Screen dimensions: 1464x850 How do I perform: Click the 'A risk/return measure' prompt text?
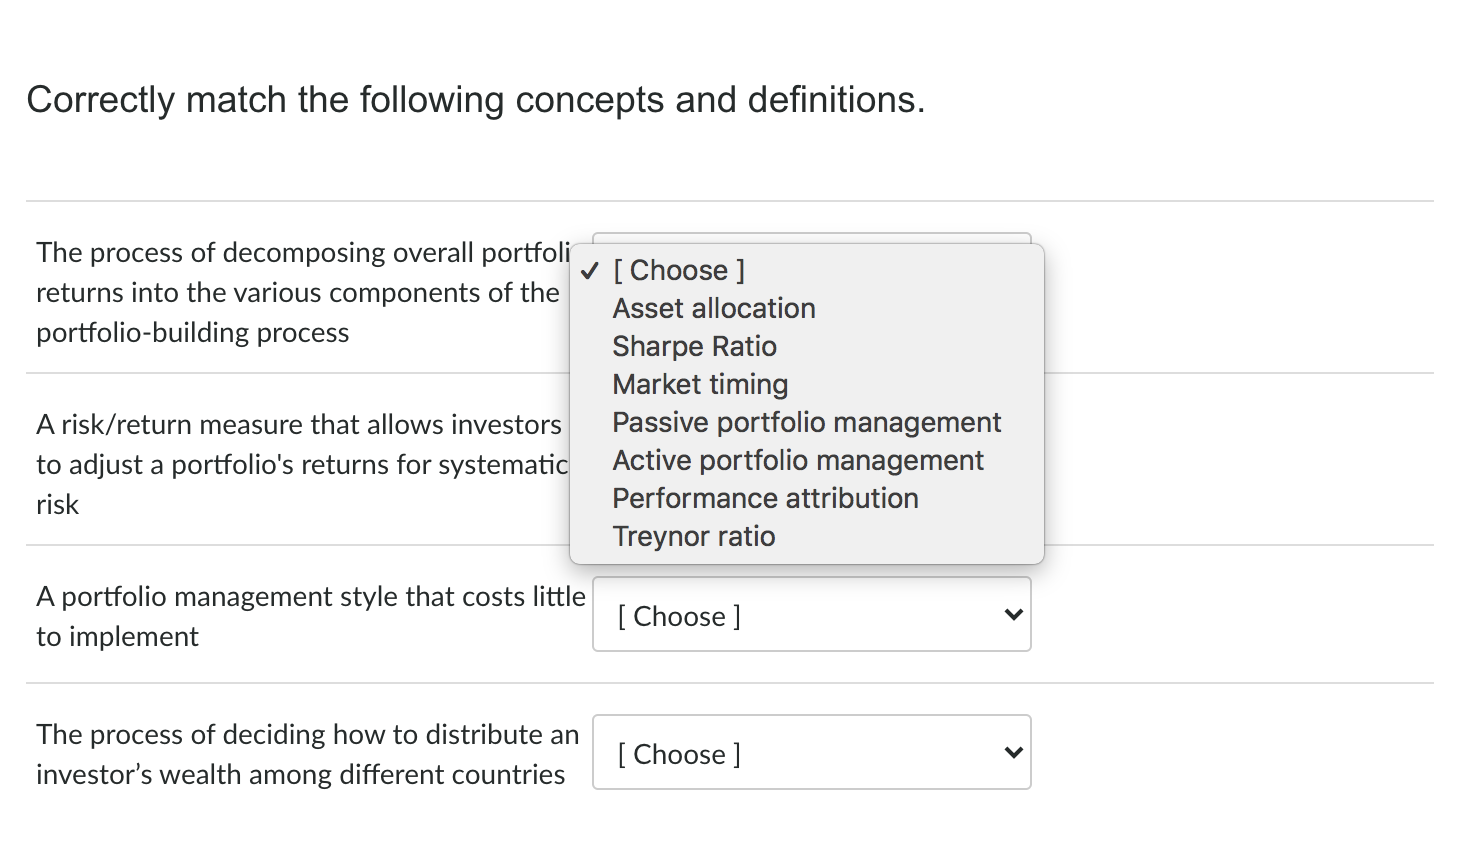coord(298,425)
